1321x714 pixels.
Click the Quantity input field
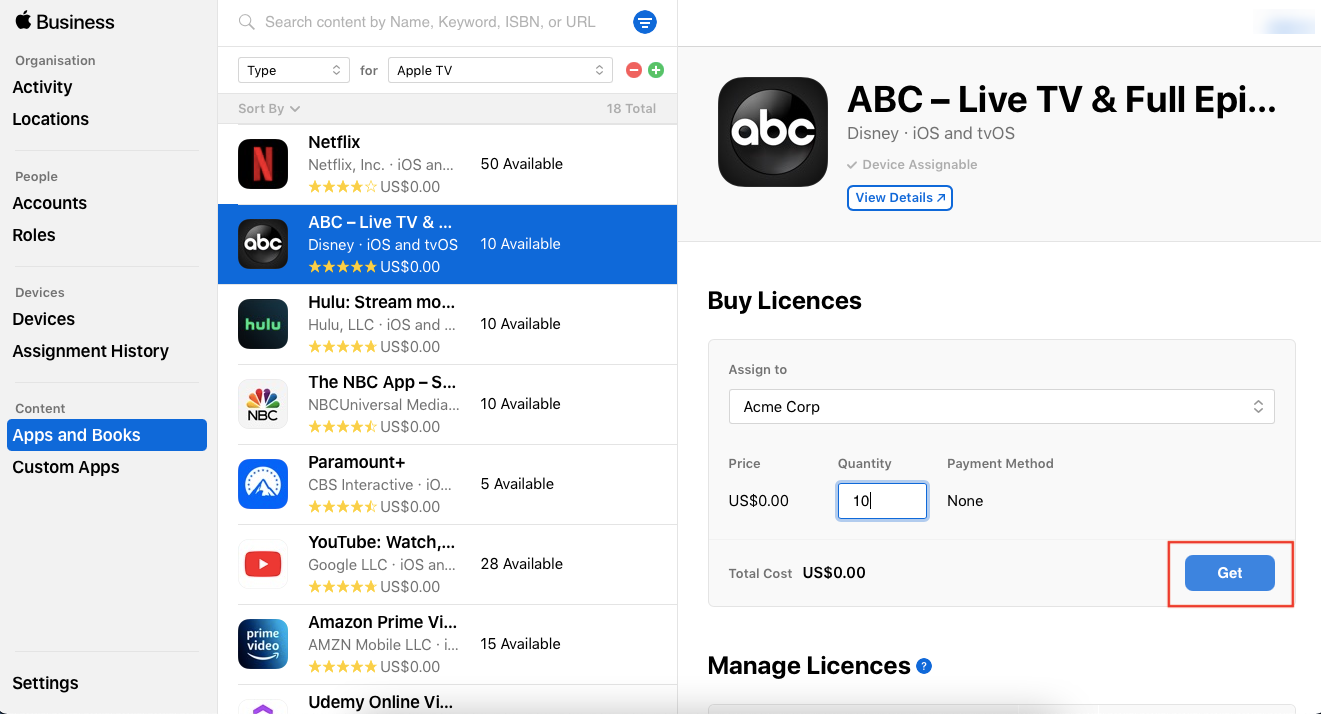tap(882, 501)
